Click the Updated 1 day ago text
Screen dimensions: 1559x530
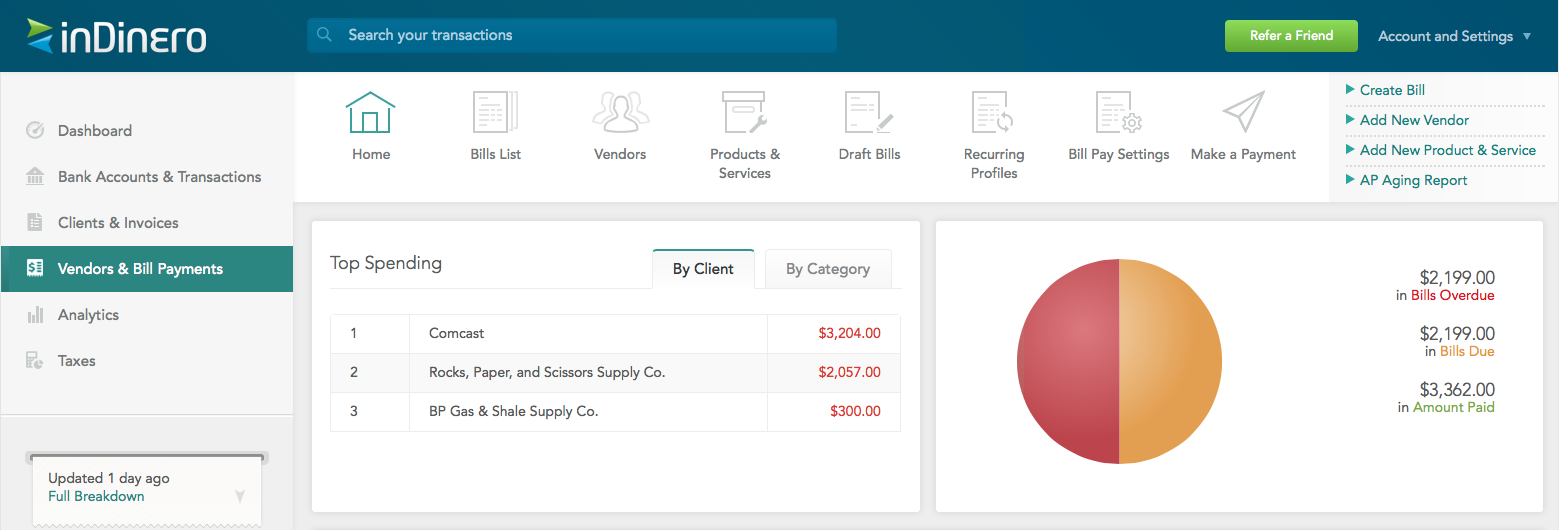(x=108, y=478)
